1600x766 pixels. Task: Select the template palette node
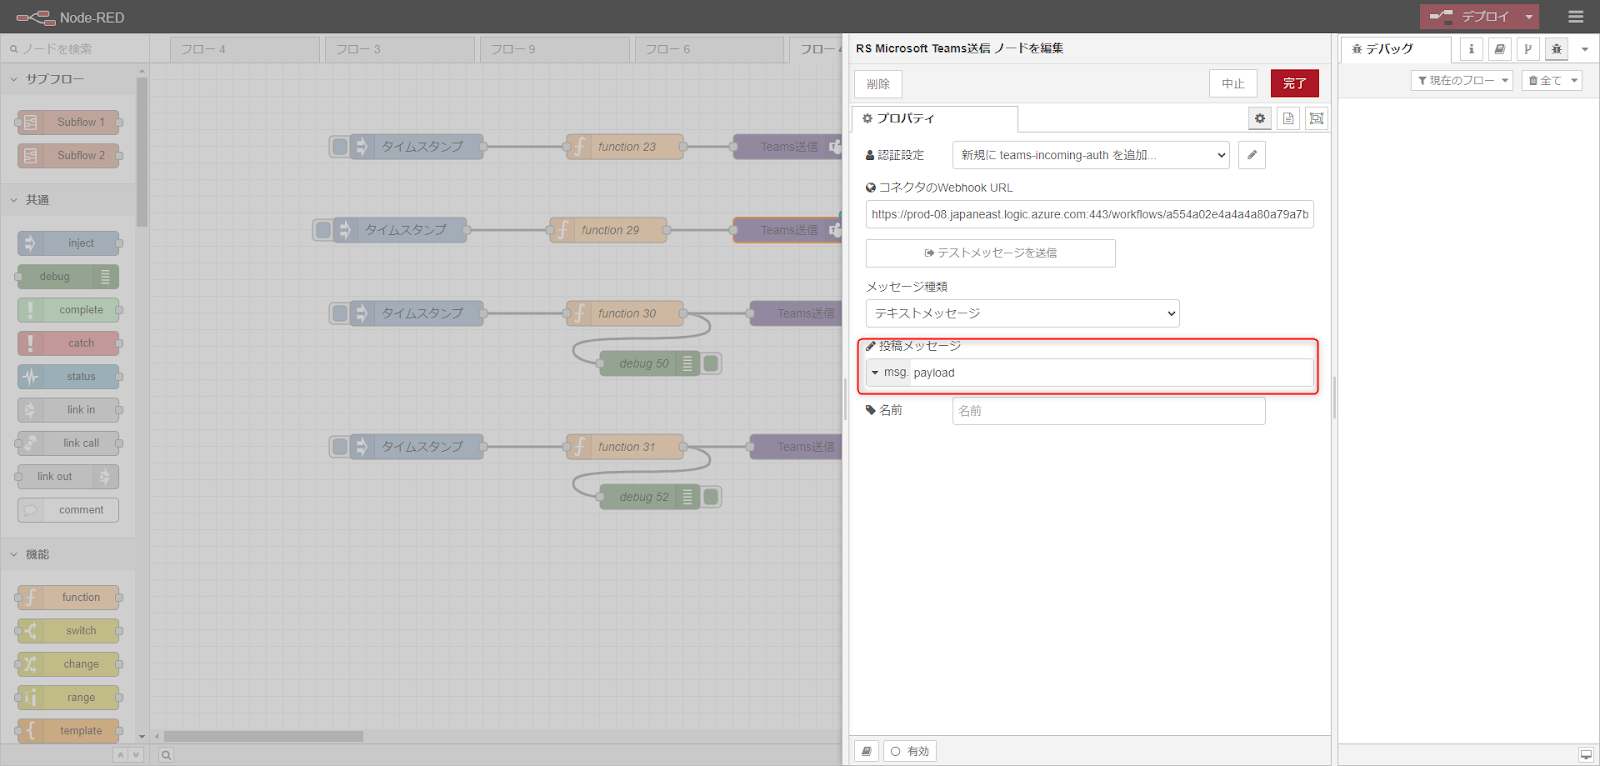tap(69, 731)
